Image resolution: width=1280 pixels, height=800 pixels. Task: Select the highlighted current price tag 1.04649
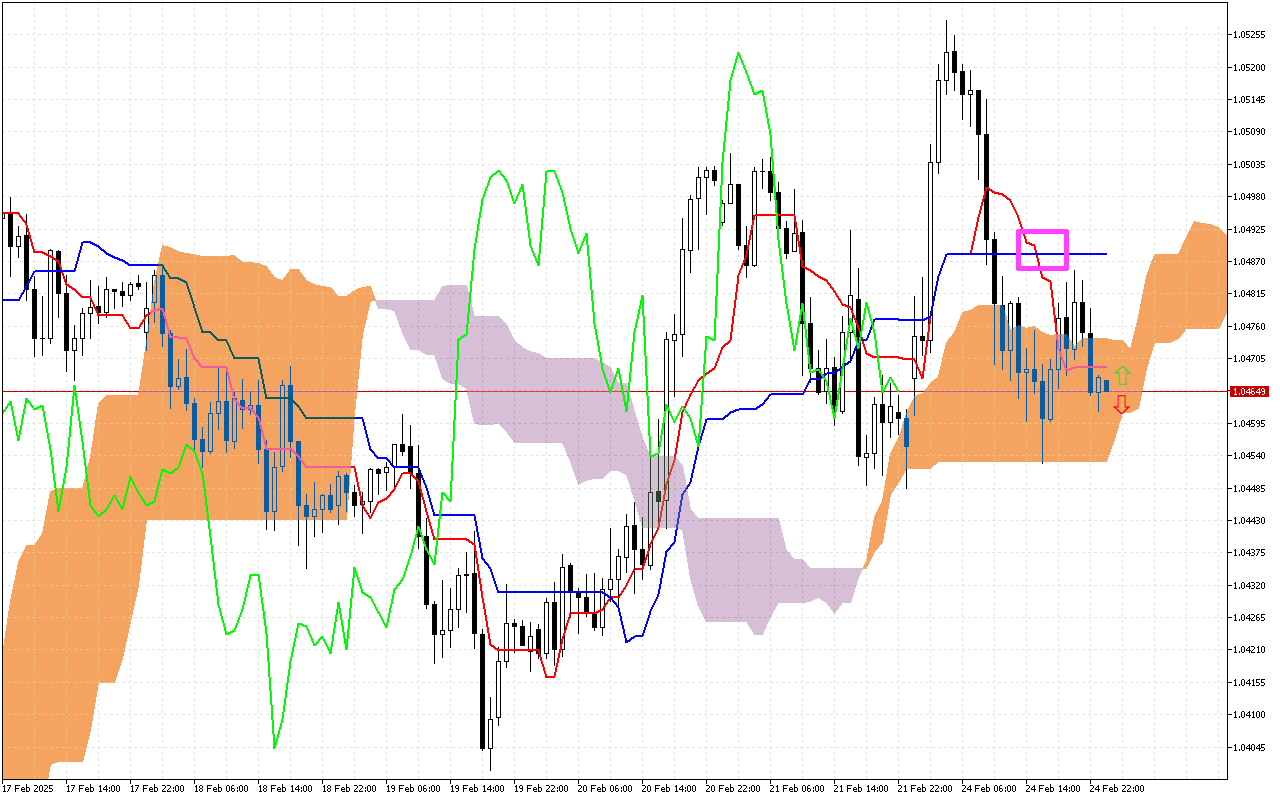1248,391
